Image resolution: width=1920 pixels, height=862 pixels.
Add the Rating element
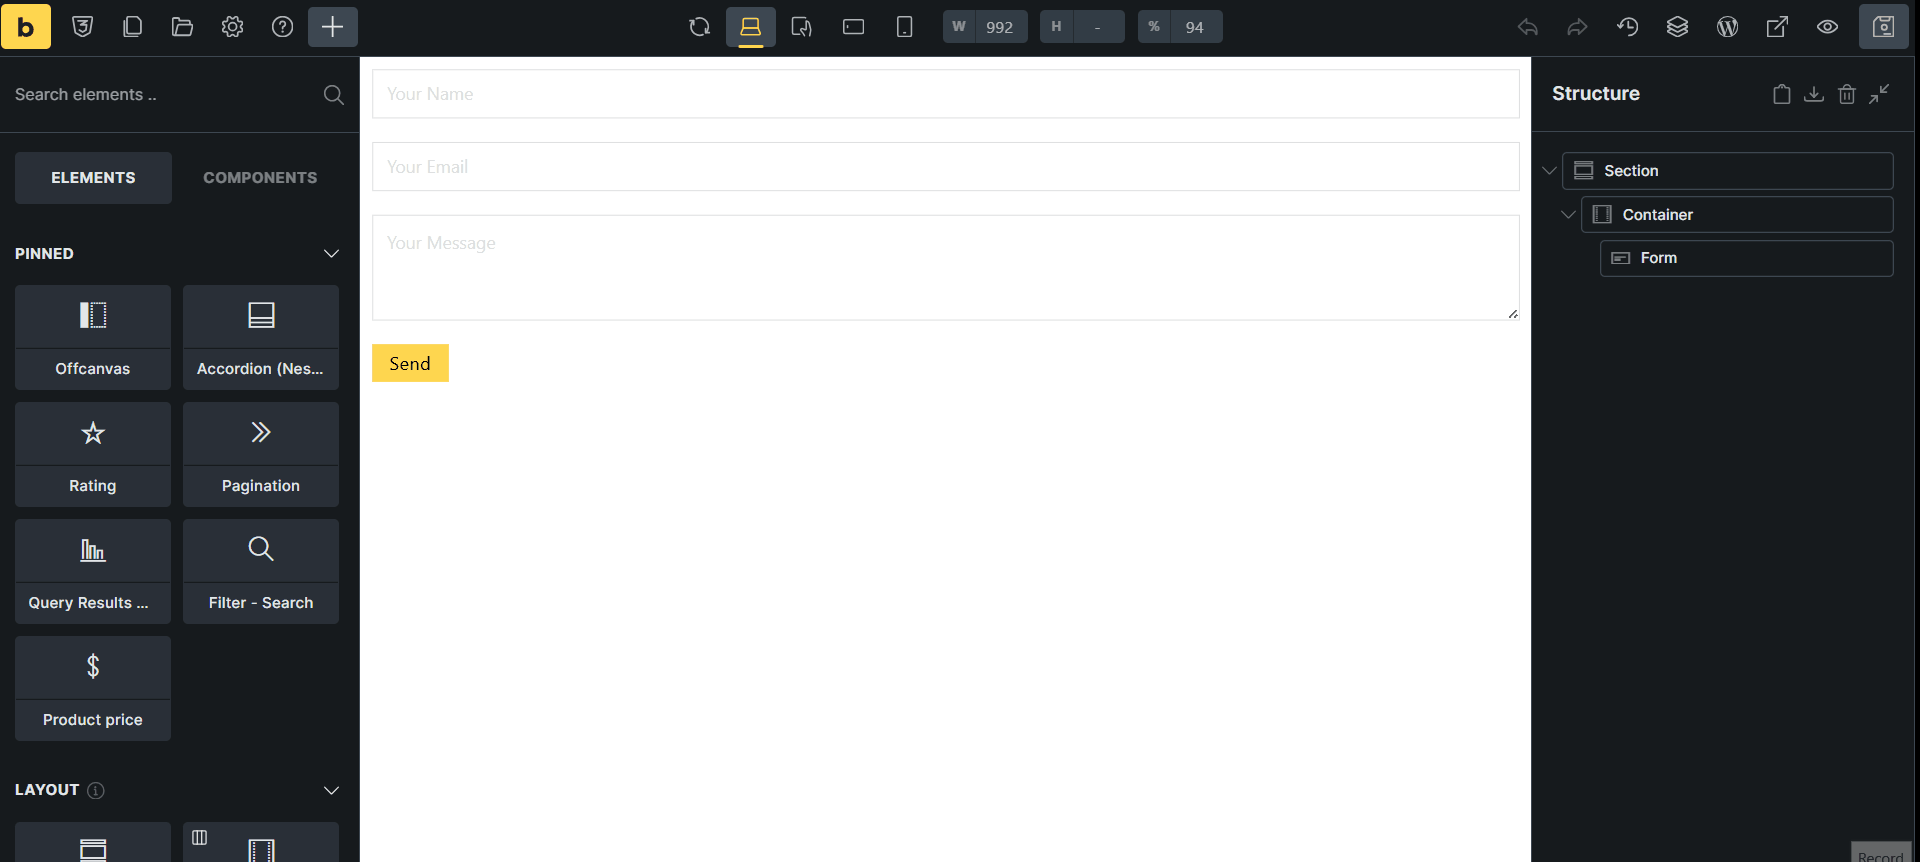click(93, 454)
